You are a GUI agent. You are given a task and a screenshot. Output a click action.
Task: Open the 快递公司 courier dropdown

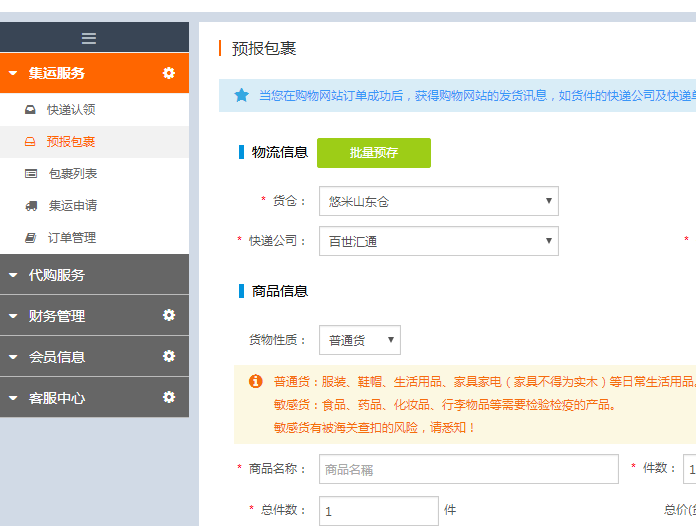point(438,241)
